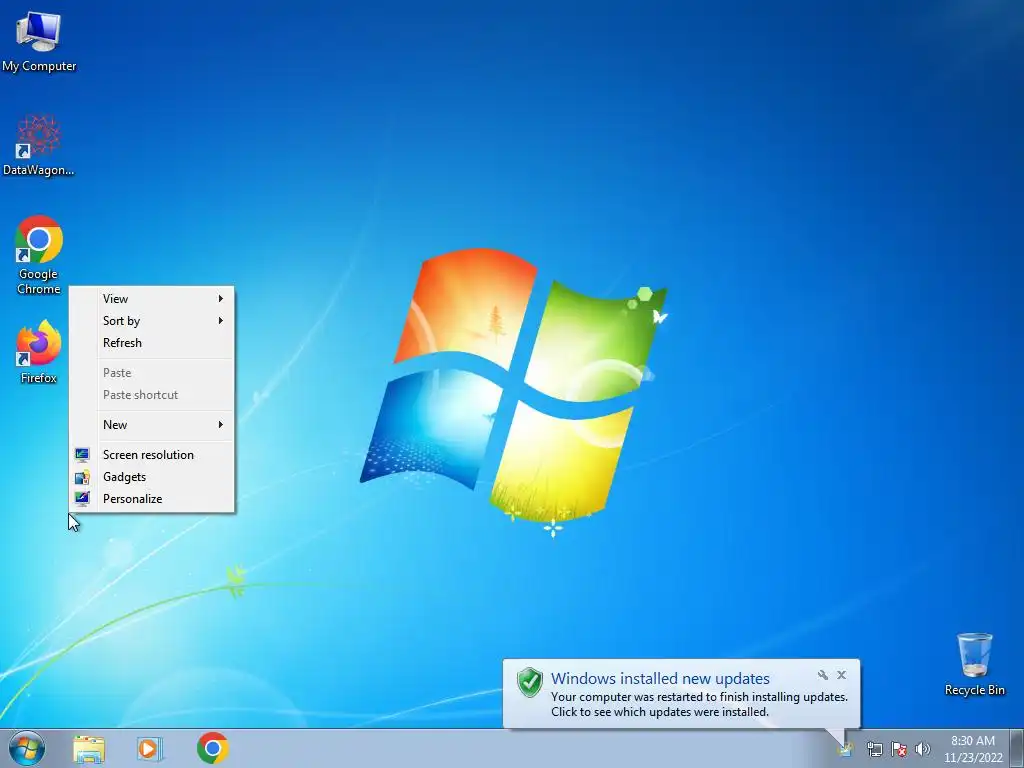Open notification options wrench icon

click(x=823, y=675)
